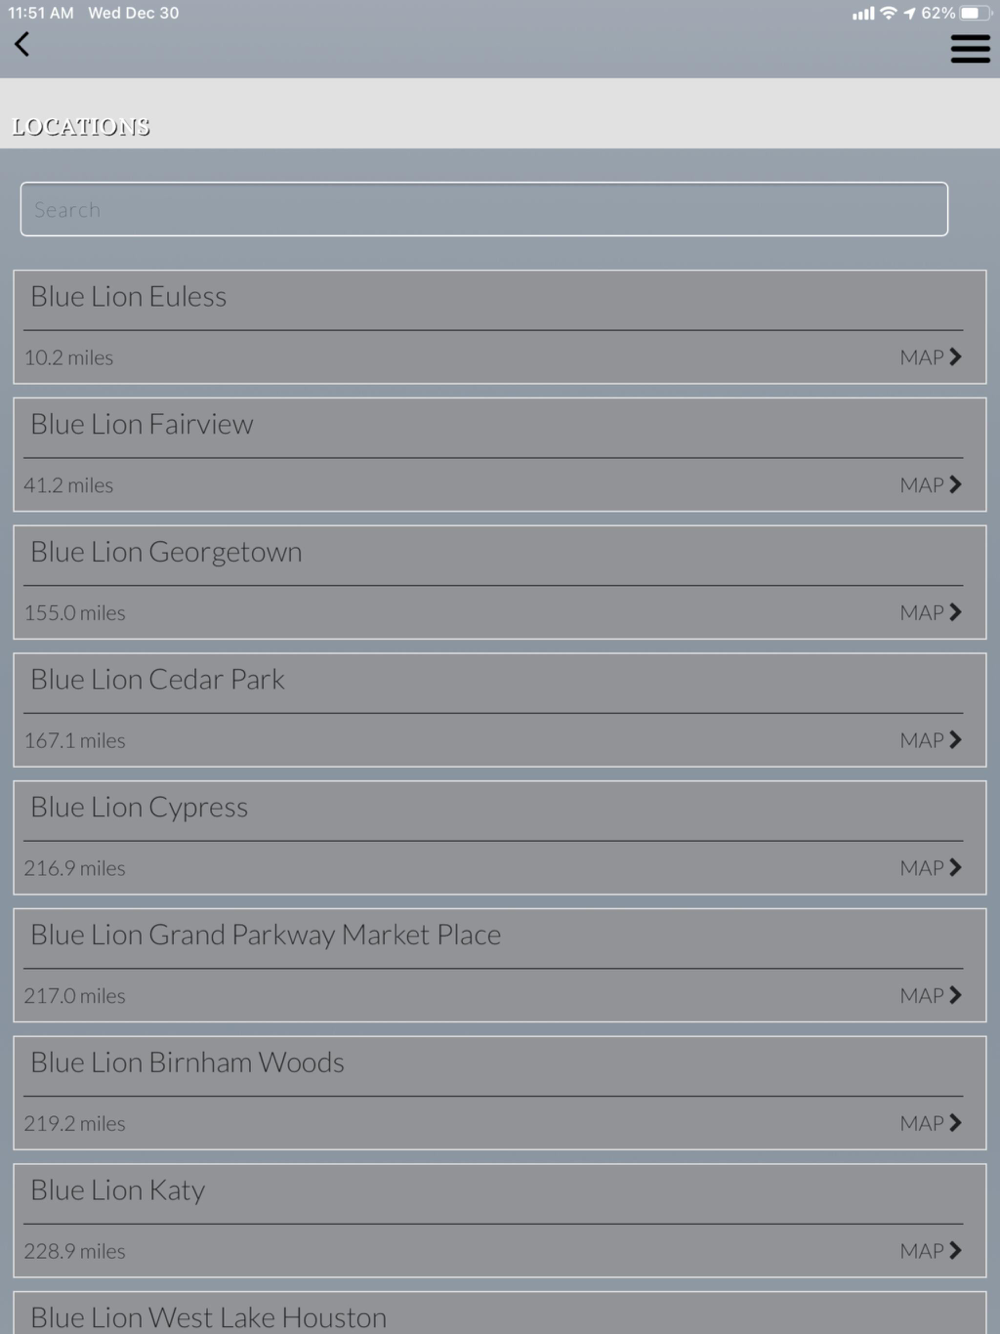Open MAP for Blue Lion Euless

[930, 357]
